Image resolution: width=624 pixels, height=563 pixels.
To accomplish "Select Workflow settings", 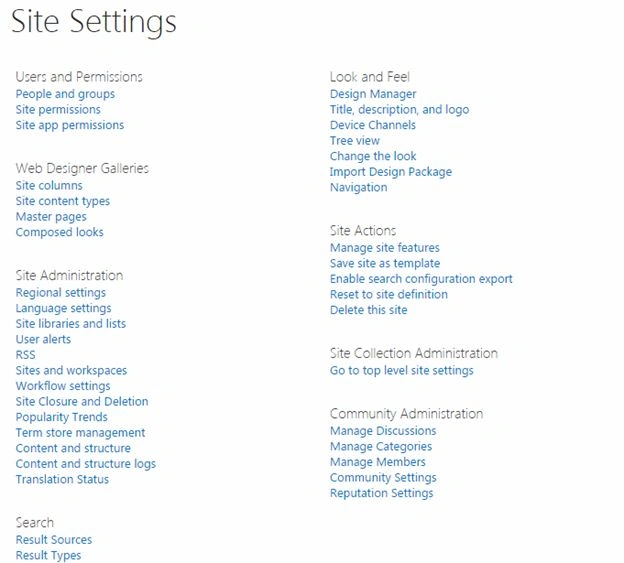I will [63, 386].
